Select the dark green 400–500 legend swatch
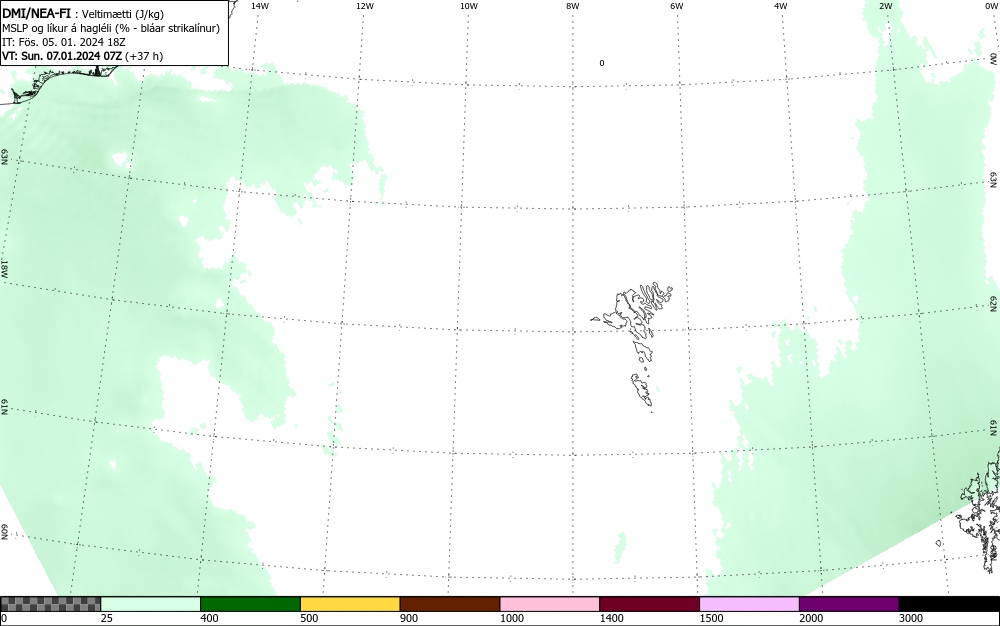 [x=250, y=604]
